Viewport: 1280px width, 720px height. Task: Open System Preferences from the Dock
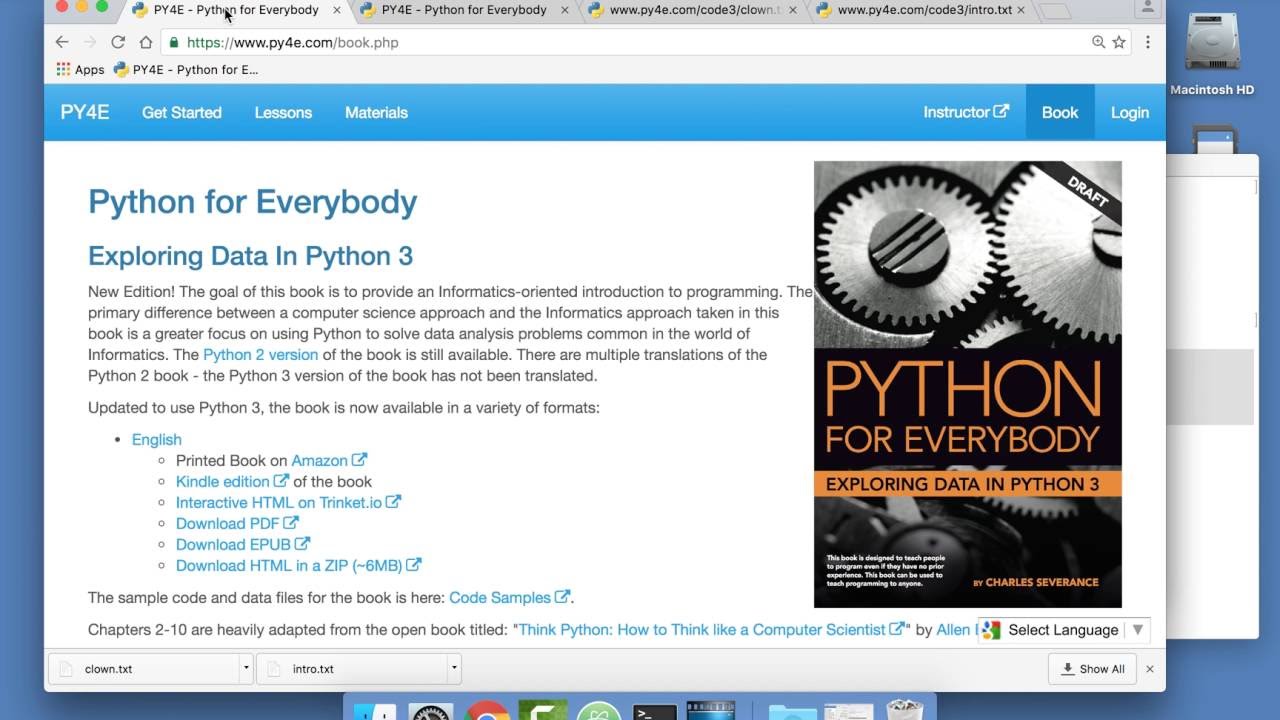click(x=432, y=711)
